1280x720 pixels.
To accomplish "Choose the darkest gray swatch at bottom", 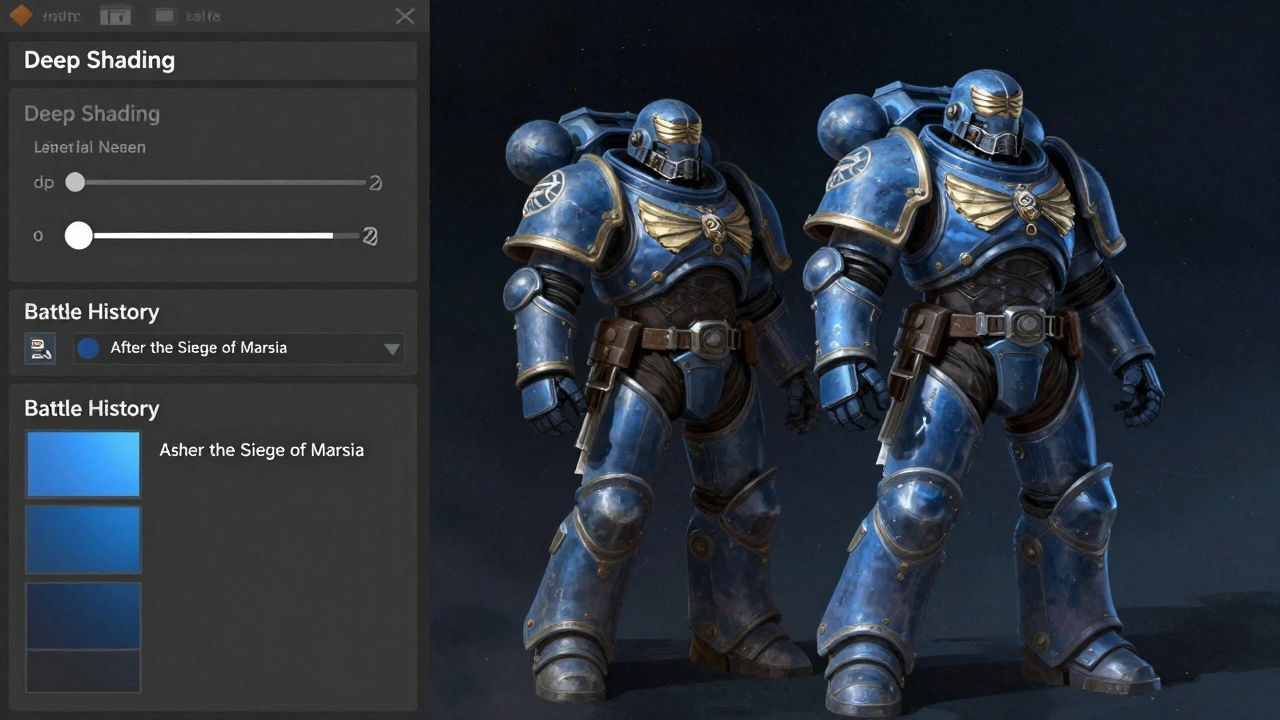I will point(83,671).
